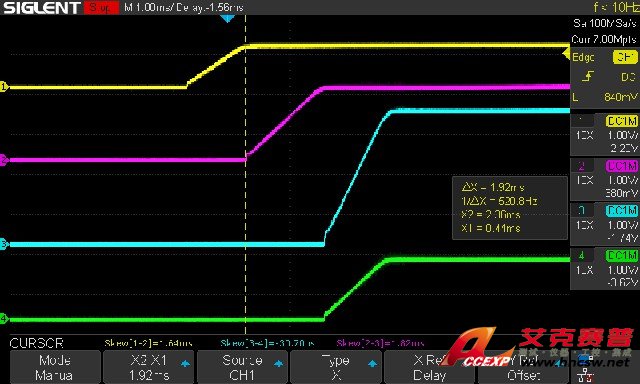Toggle the CH2 DC1M coupling badge
The height and width of the screenshot is (384, 640).
pos(622,166)
